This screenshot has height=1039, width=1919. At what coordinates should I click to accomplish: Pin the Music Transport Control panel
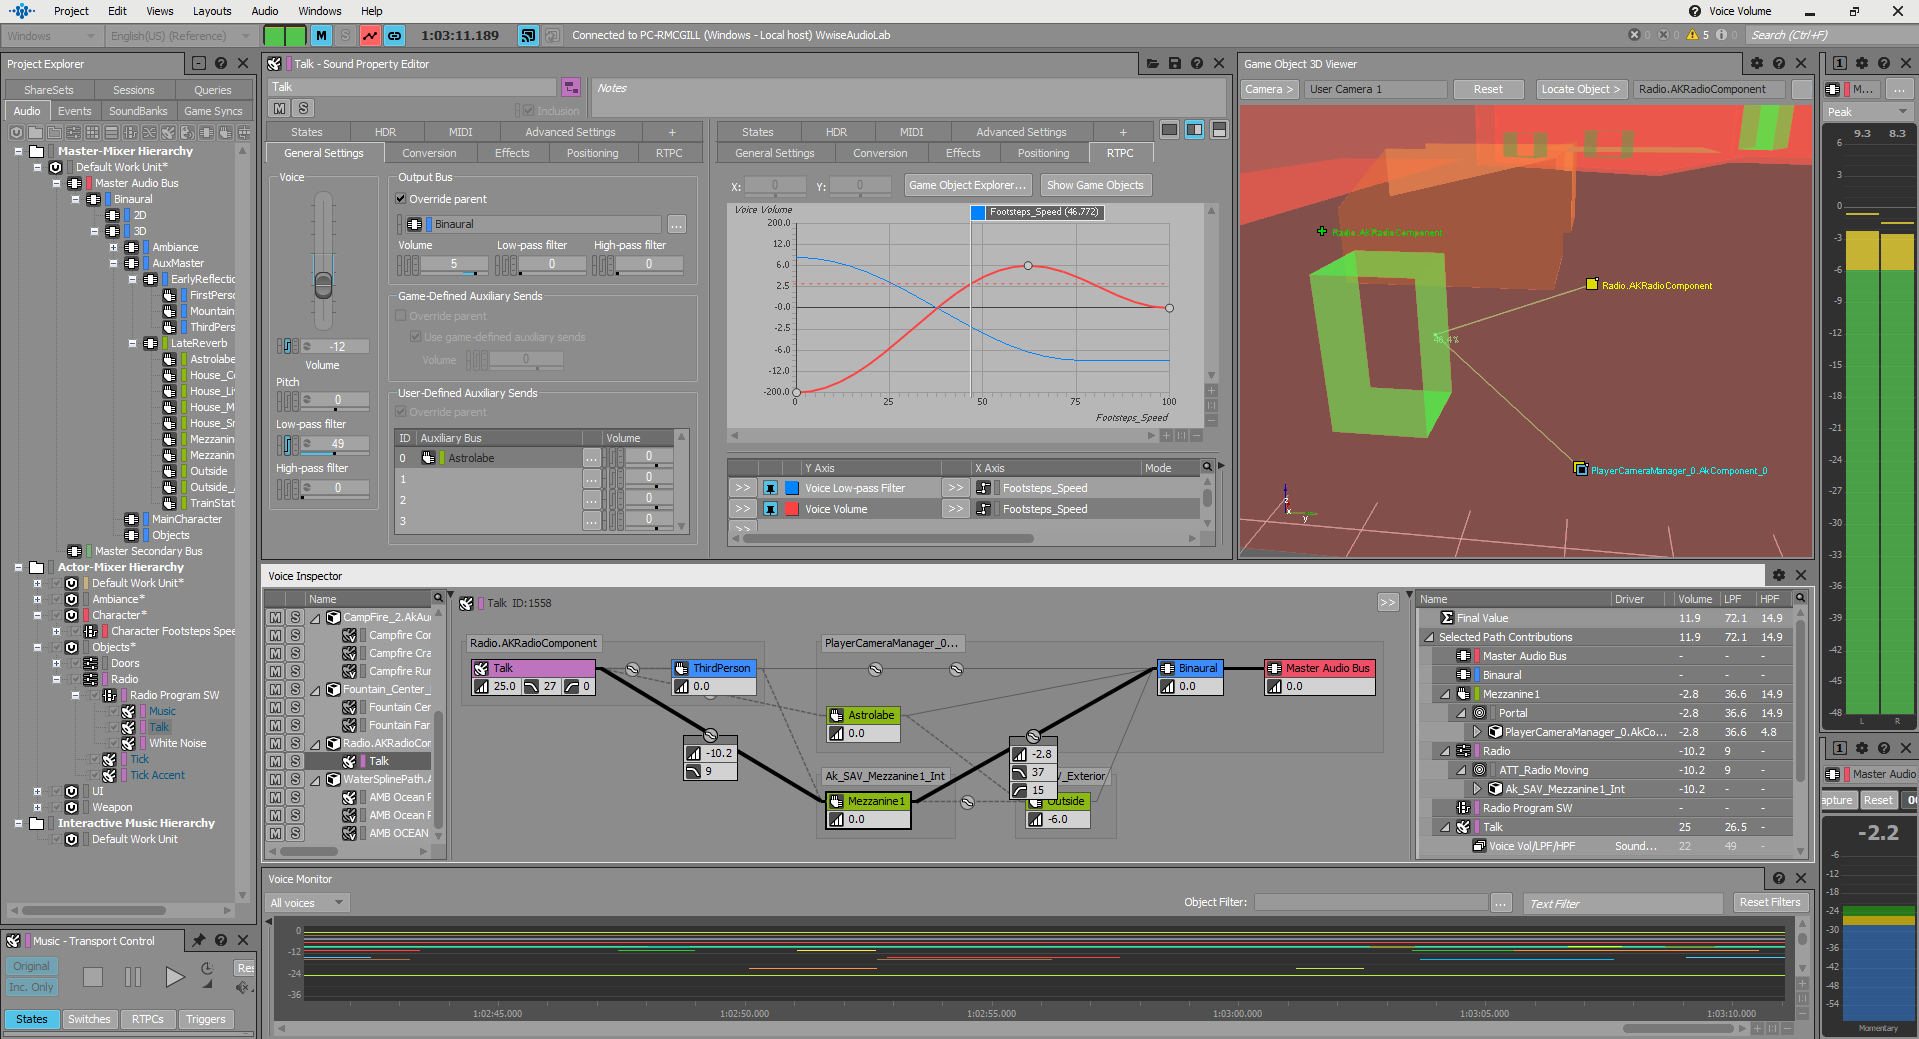coord(198,940)
